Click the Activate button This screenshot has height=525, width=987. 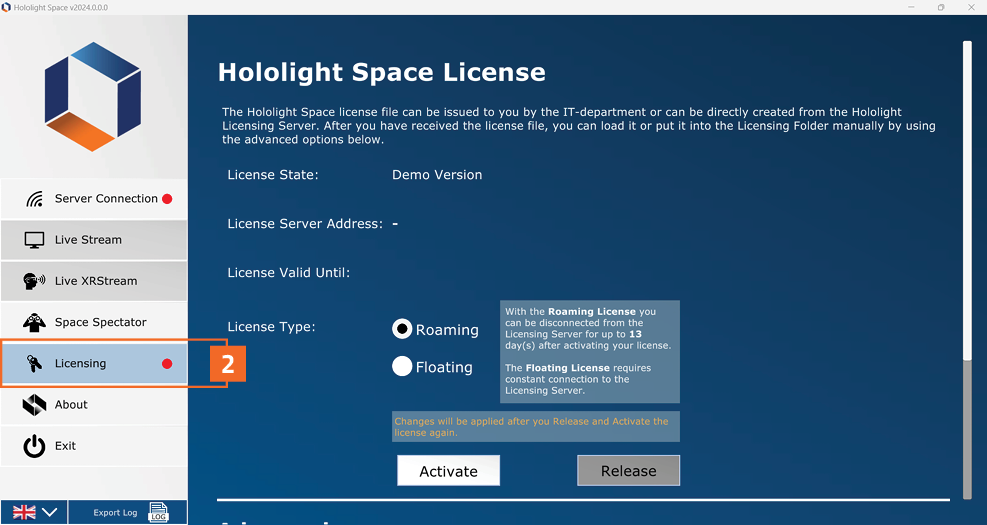pyautogui.click(x=448, y=471)
